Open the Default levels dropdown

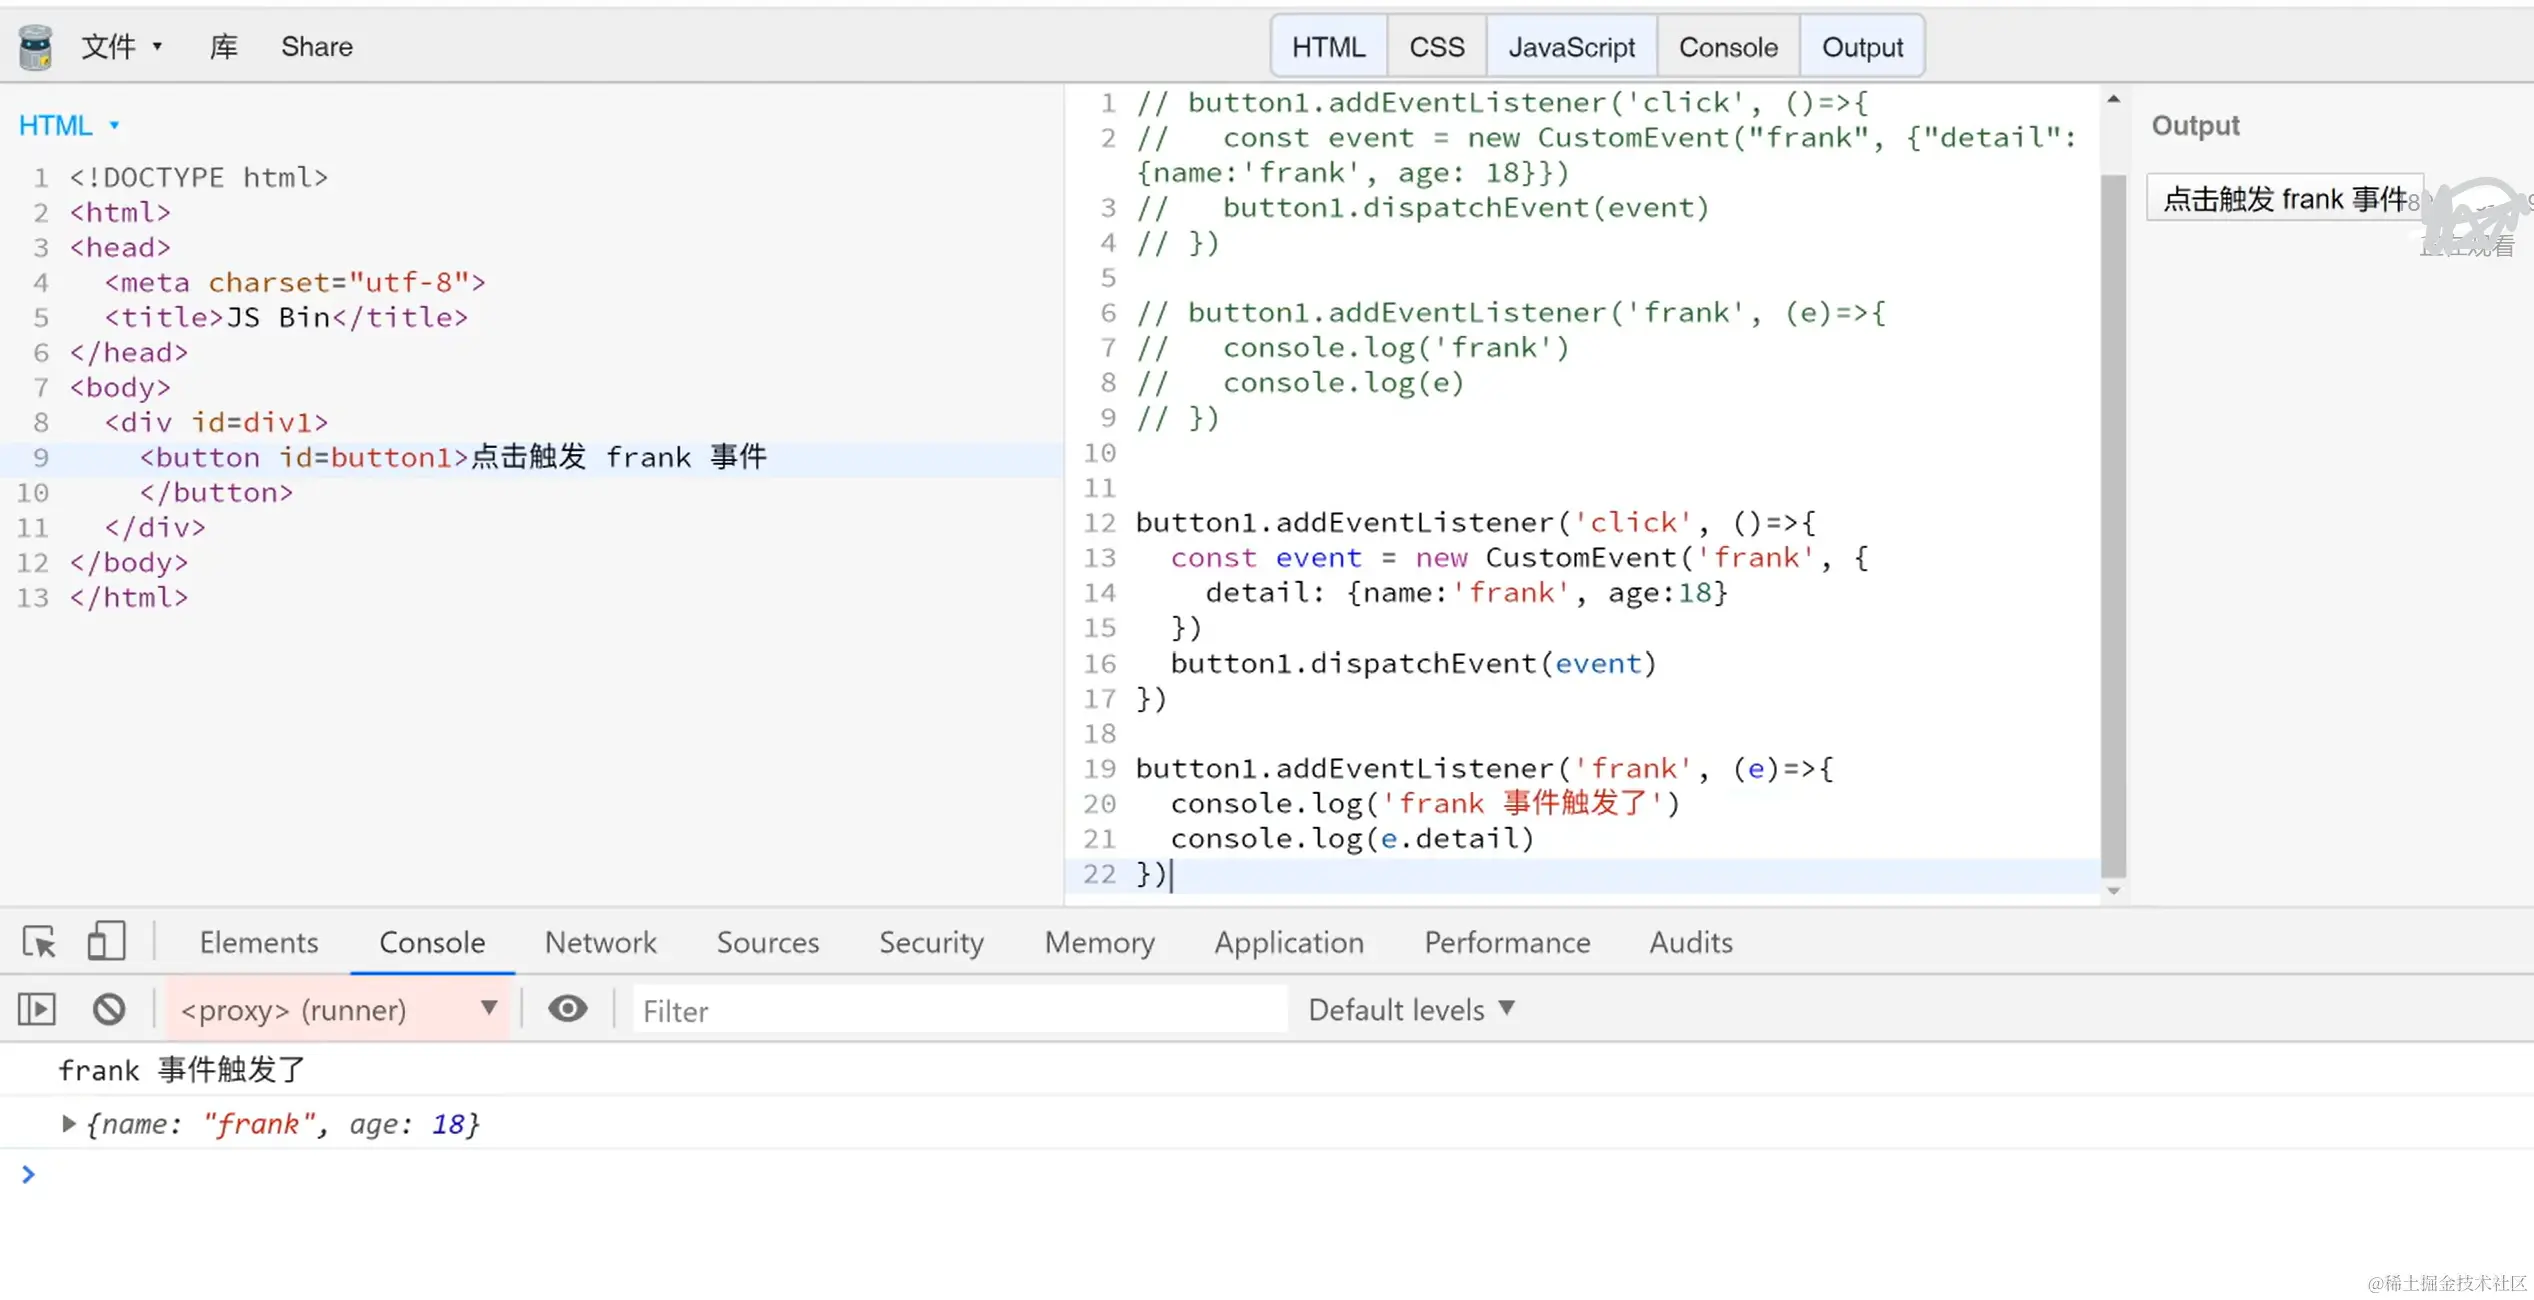(1411, 1009)
